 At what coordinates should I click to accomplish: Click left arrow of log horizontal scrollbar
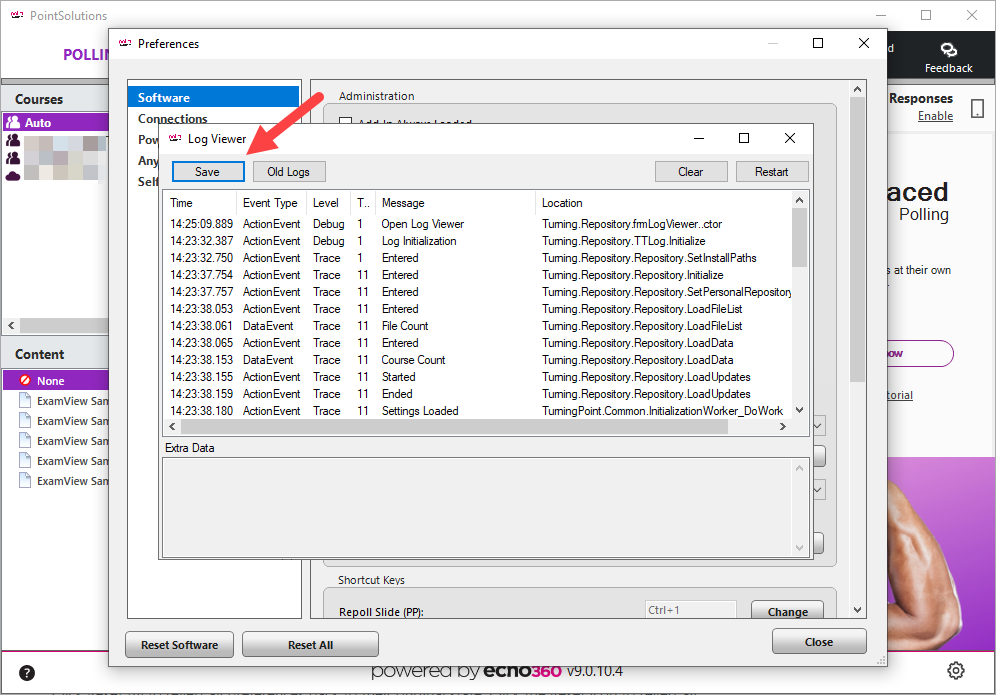172,426
